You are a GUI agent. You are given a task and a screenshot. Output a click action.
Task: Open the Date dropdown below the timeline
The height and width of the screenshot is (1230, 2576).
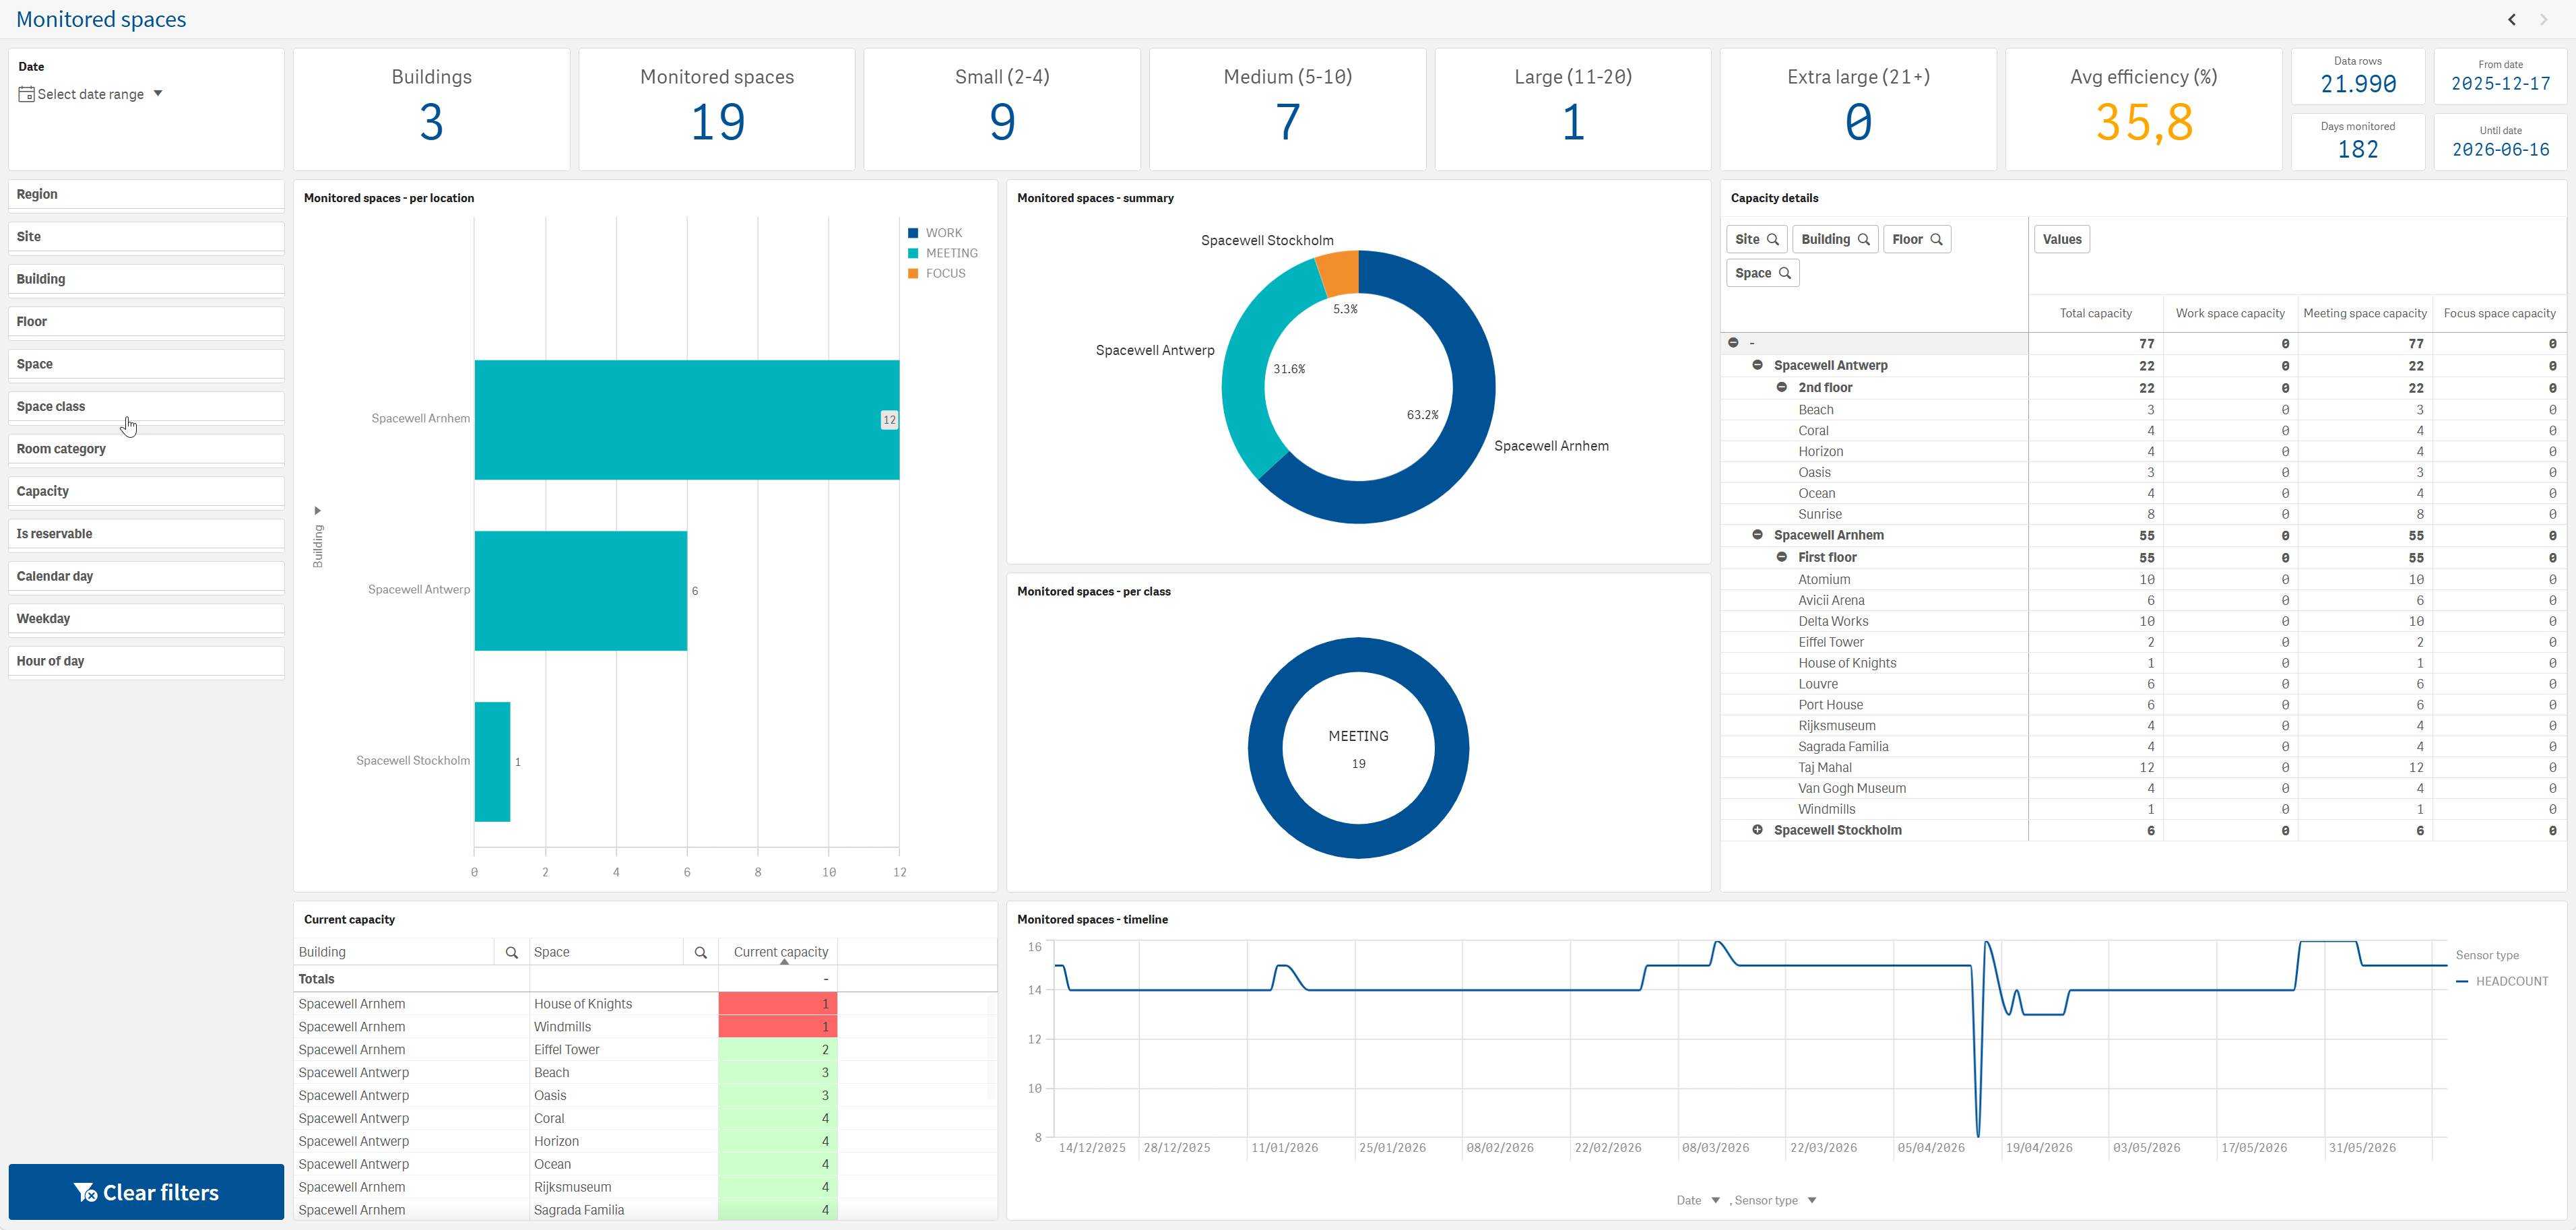1698,1200
